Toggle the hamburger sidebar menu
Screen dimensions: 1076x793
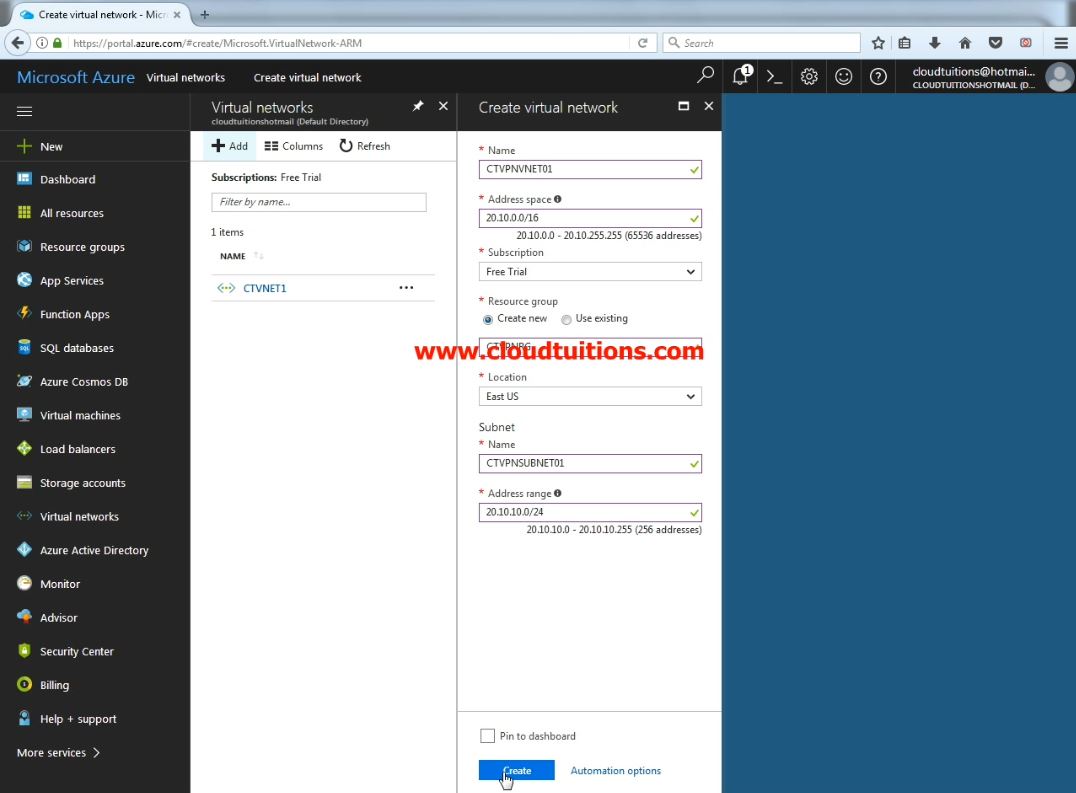24,111
